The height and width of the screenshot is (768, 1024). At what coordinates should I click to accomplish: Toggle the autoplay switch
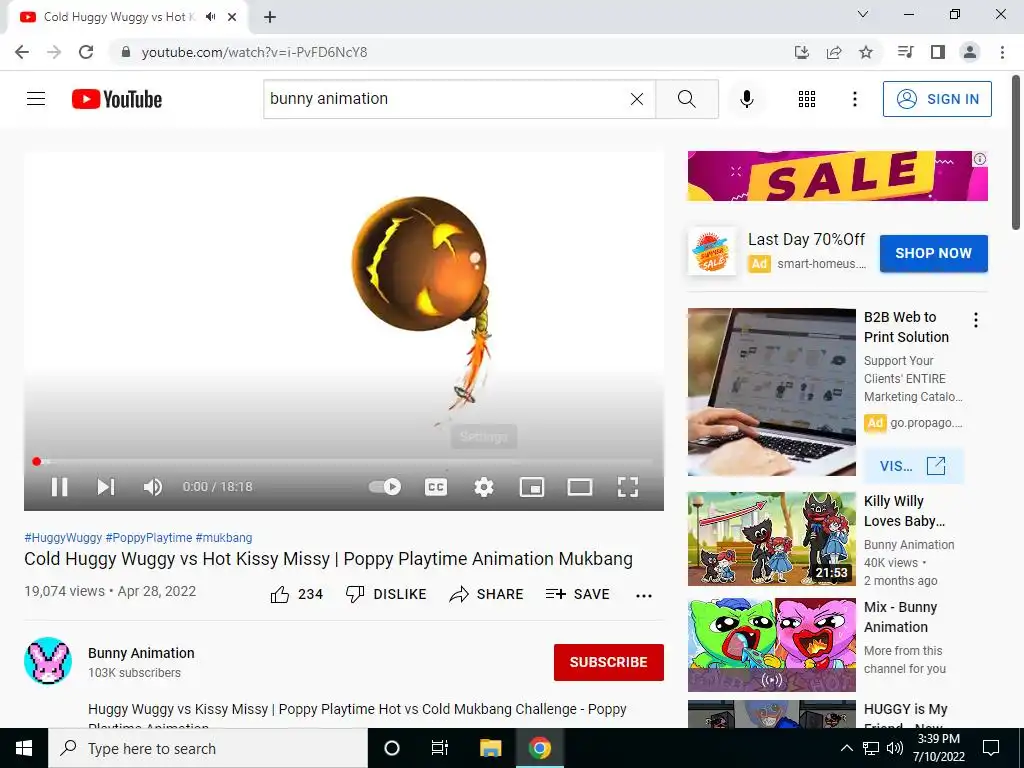pyautogui.click(x=385, y=487)
